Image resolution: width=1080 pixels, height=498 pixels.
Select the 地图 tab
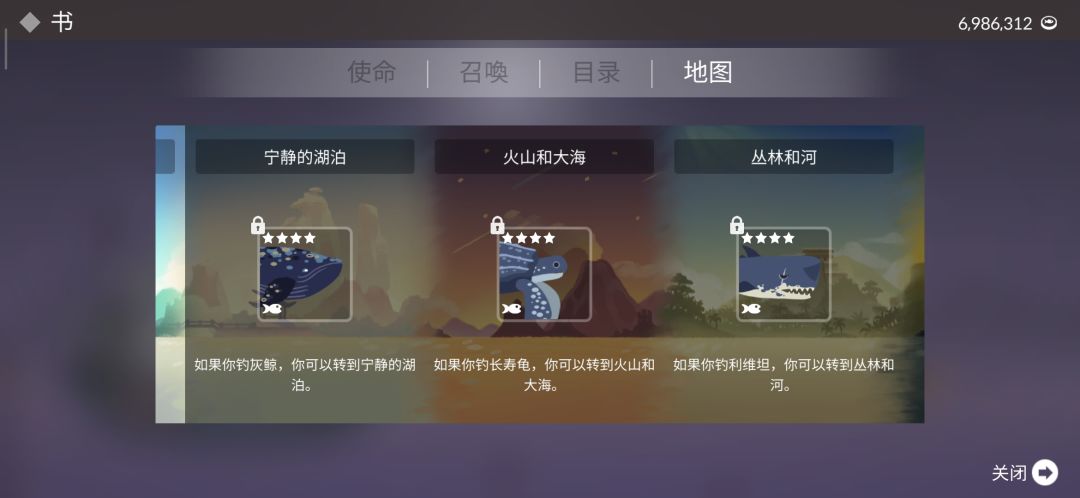[x=708, y=72]
